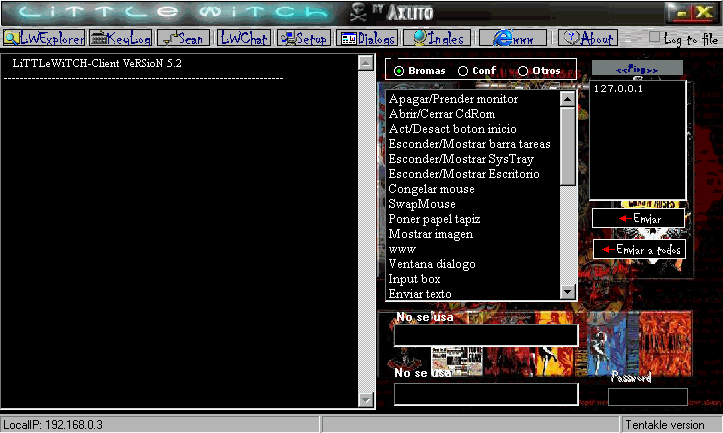Image resolution: width=723 pixels, height=433 pixels.
Task: Select the Bromas radio button
Action: click(x=399, y=71)
